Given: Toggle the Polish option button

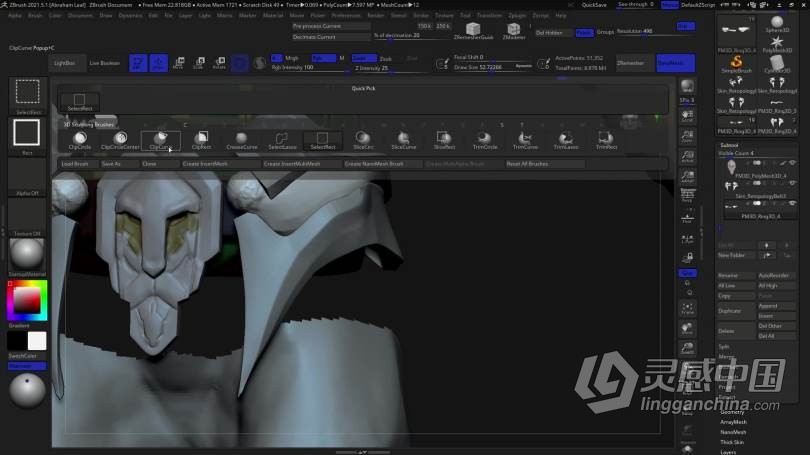Looking at the screenshot, I should click(584, 33).
